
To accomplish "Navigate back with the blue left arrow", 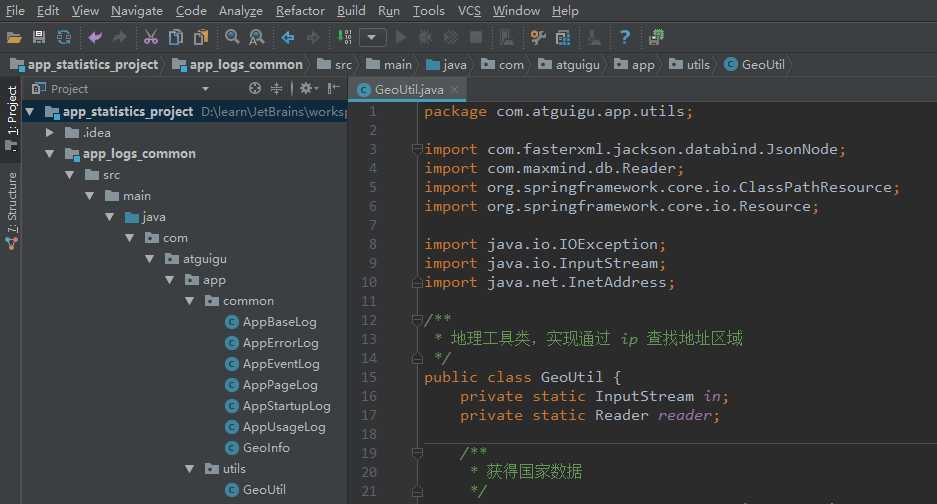I will coord(287,37).
